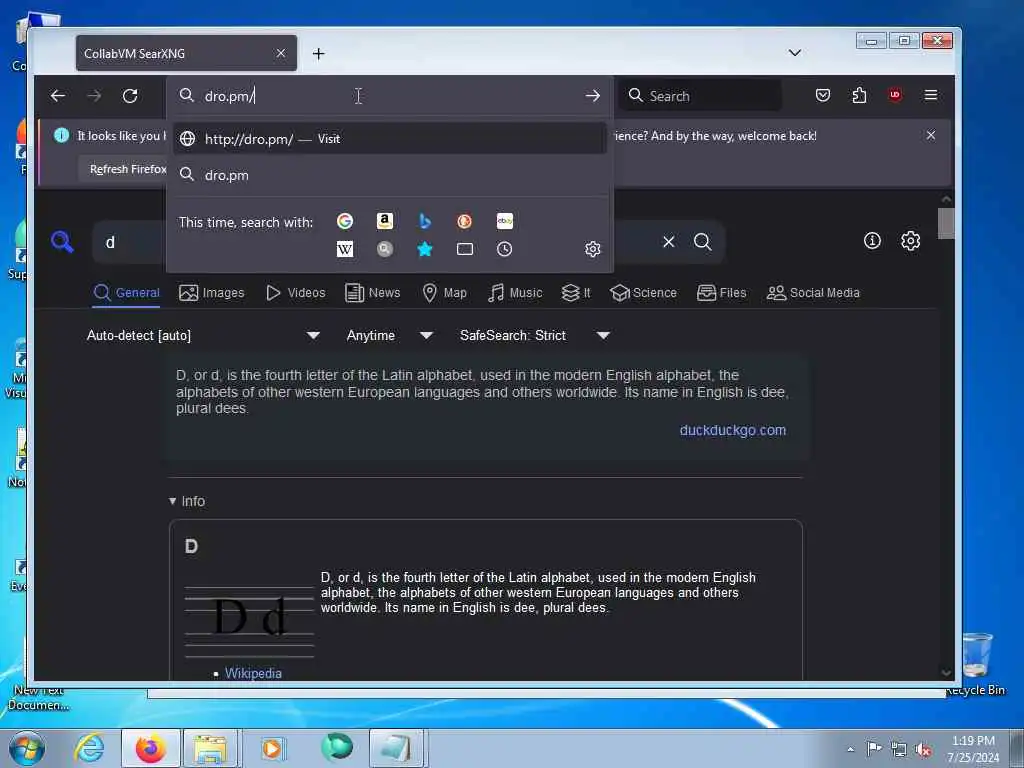Click the SearXNG logo magnifier

(x=62, y=242)
